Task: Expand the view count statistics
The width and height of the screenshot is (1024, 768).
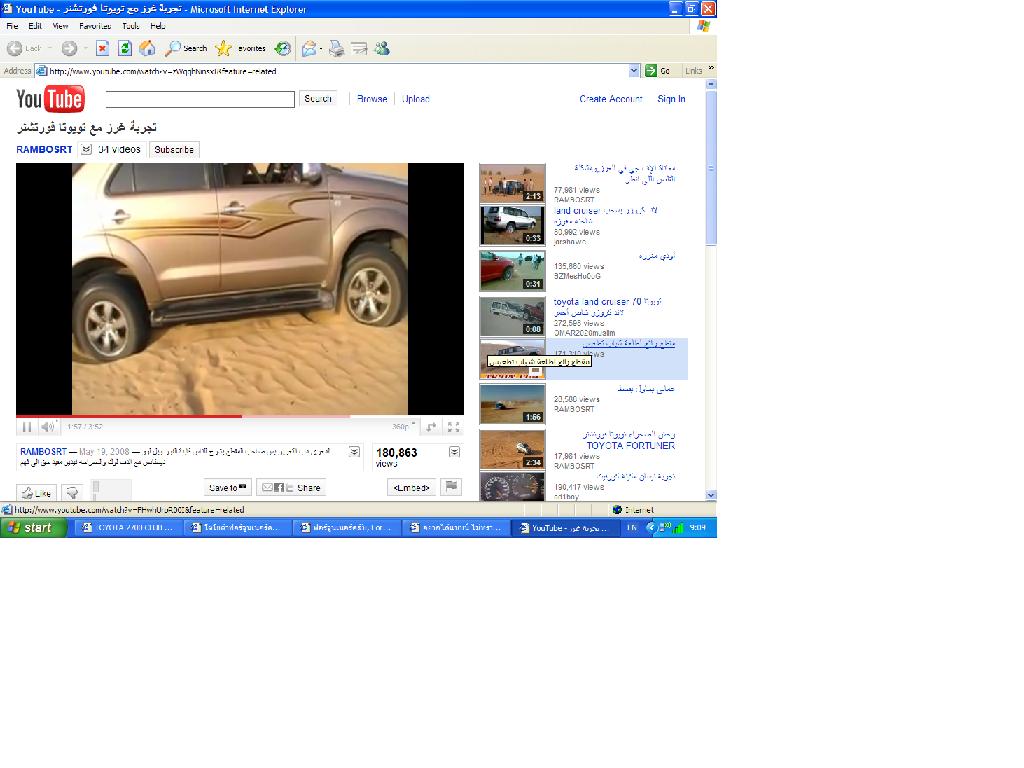Action: tap(454, 452)
